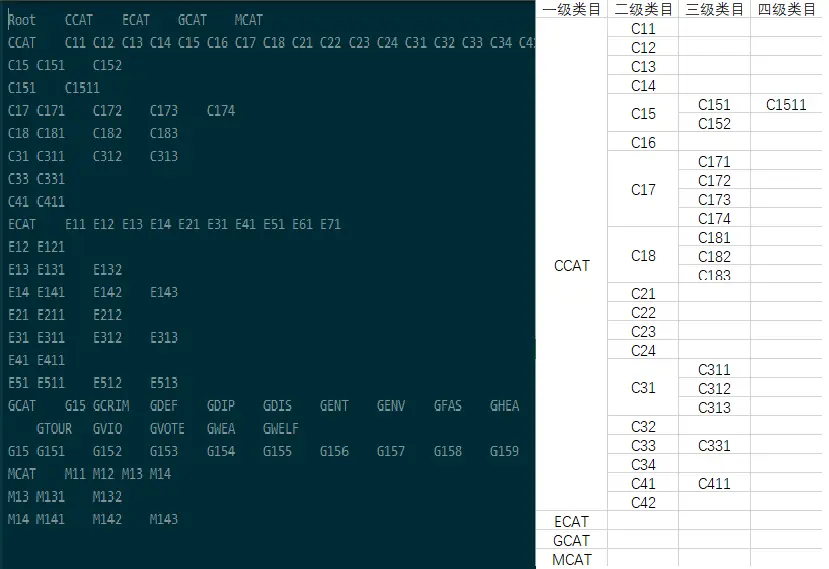Viewport: 829px width, 569px height.
Task: Click 'G154' in the editor
Action: (x=221, y=451)
